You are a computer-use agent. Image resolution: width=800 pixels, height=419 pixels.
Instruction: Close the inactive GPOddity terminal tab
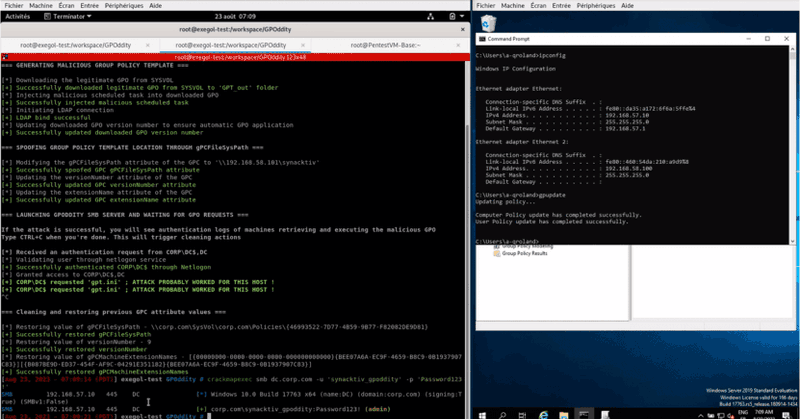148,45
